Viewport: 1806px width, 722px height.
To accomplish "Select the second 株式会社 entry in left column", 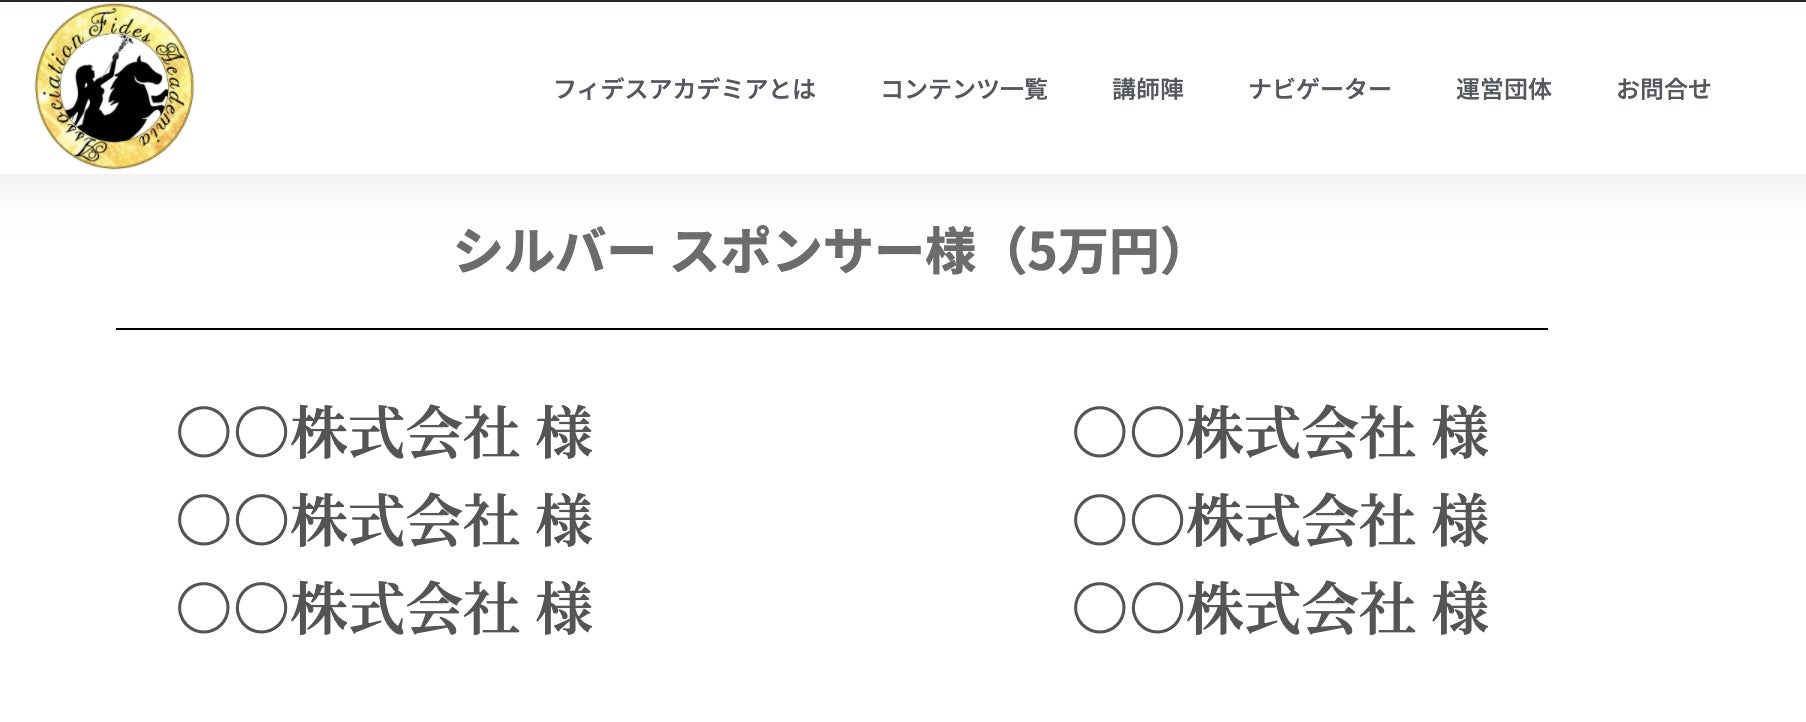I will click(x=385, y=520).
